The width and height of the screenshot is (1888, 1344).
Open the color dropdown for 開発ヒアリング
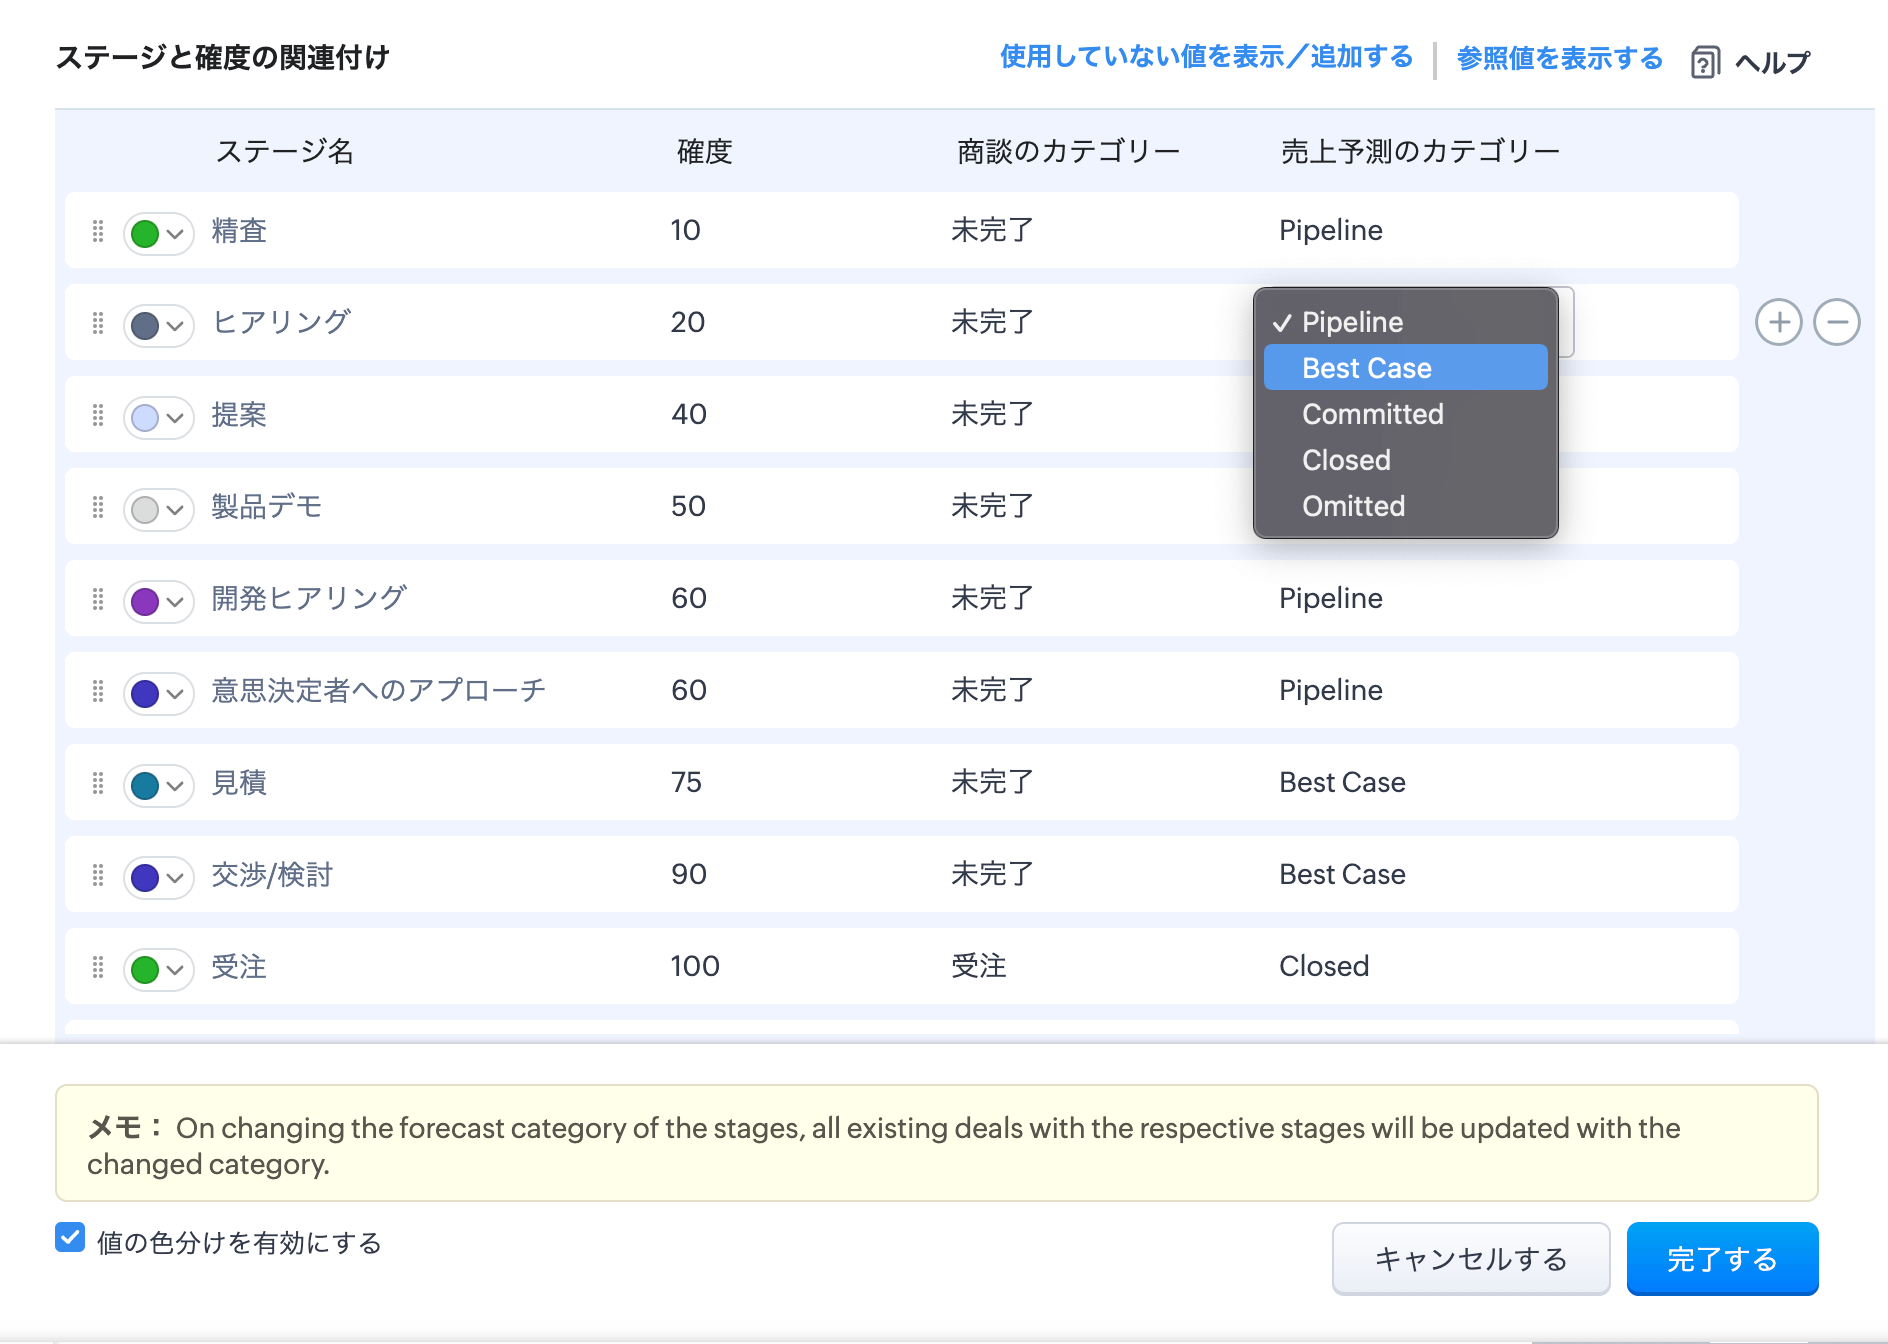[158, 601]
